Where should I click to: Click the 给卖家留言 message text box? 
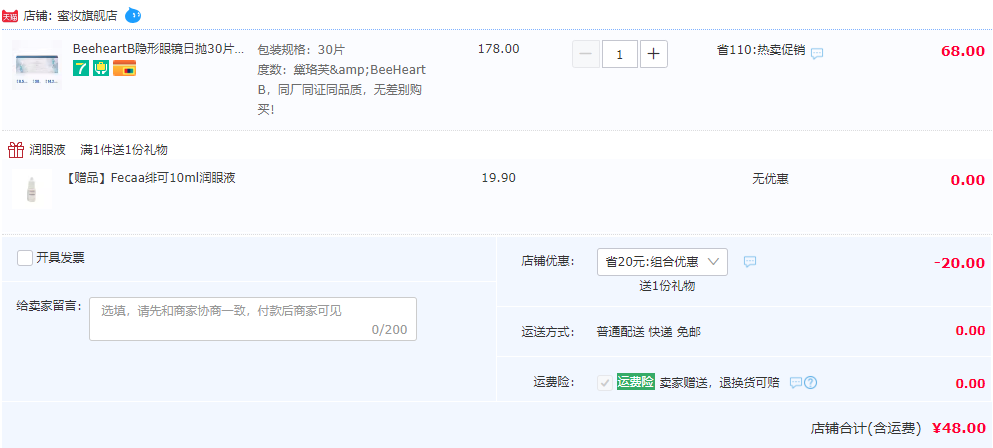[x=253, y=319]
